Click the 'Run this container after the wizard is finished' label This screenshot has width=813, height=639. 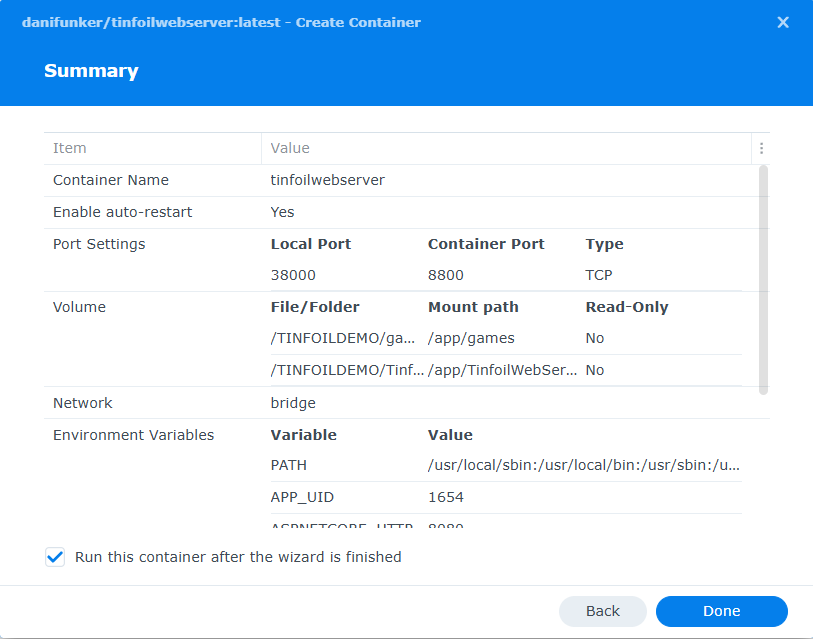[x=238, y=557]
